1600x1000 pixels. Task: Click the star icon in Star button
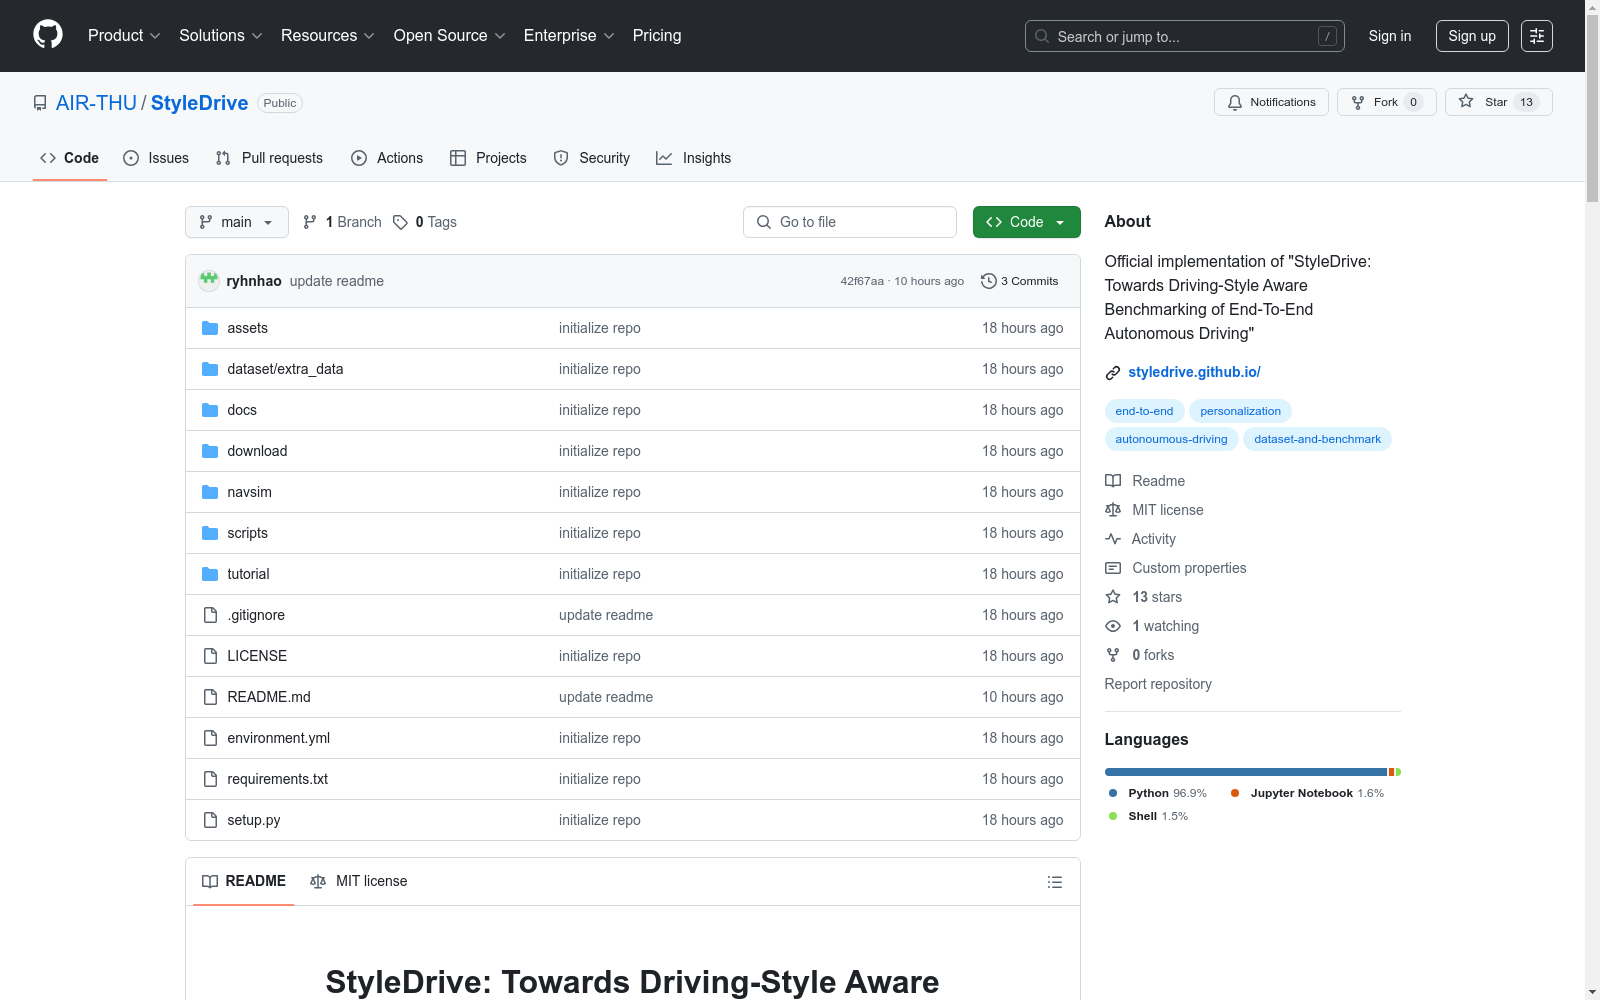point(1466,101)
